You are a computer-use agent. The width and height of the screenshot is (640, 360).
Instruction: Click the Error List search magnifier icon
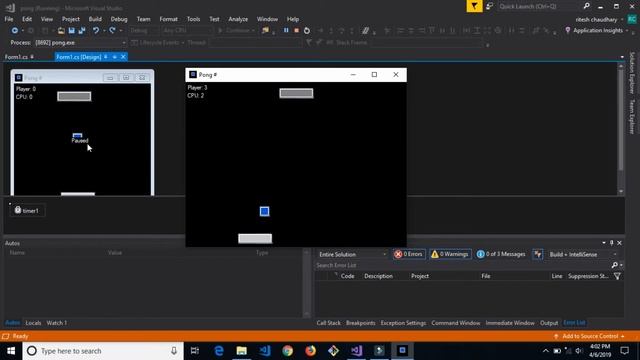615,265
